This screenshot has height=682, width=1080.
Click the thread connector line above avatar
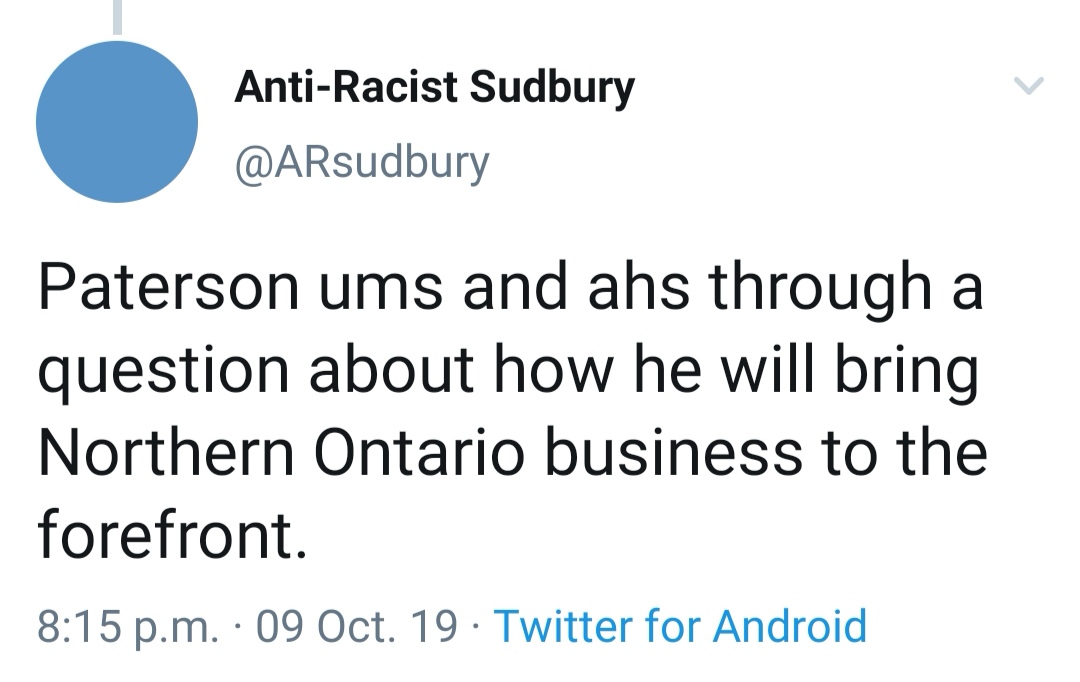[x=117, y=17]
